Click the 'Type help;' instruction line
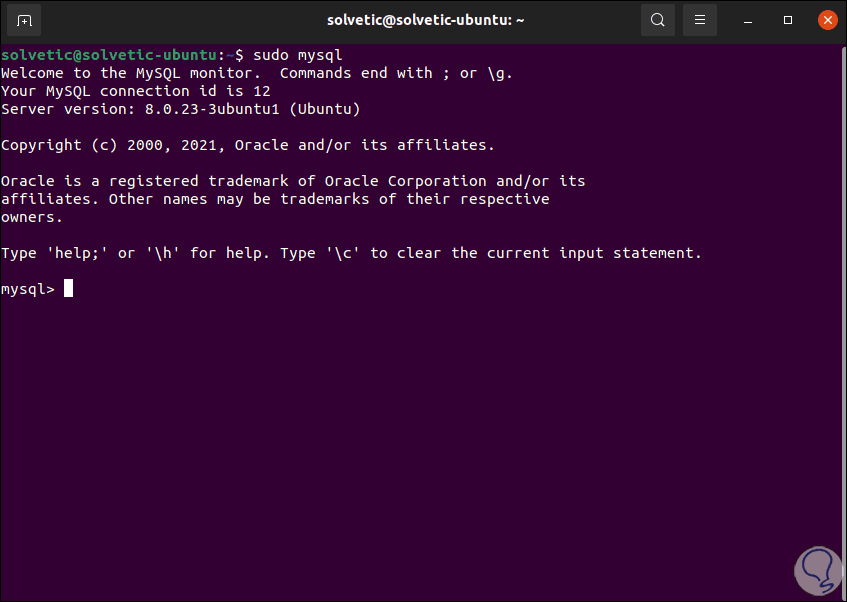Viewport: 847px width, 602px height. click(351, 253)
